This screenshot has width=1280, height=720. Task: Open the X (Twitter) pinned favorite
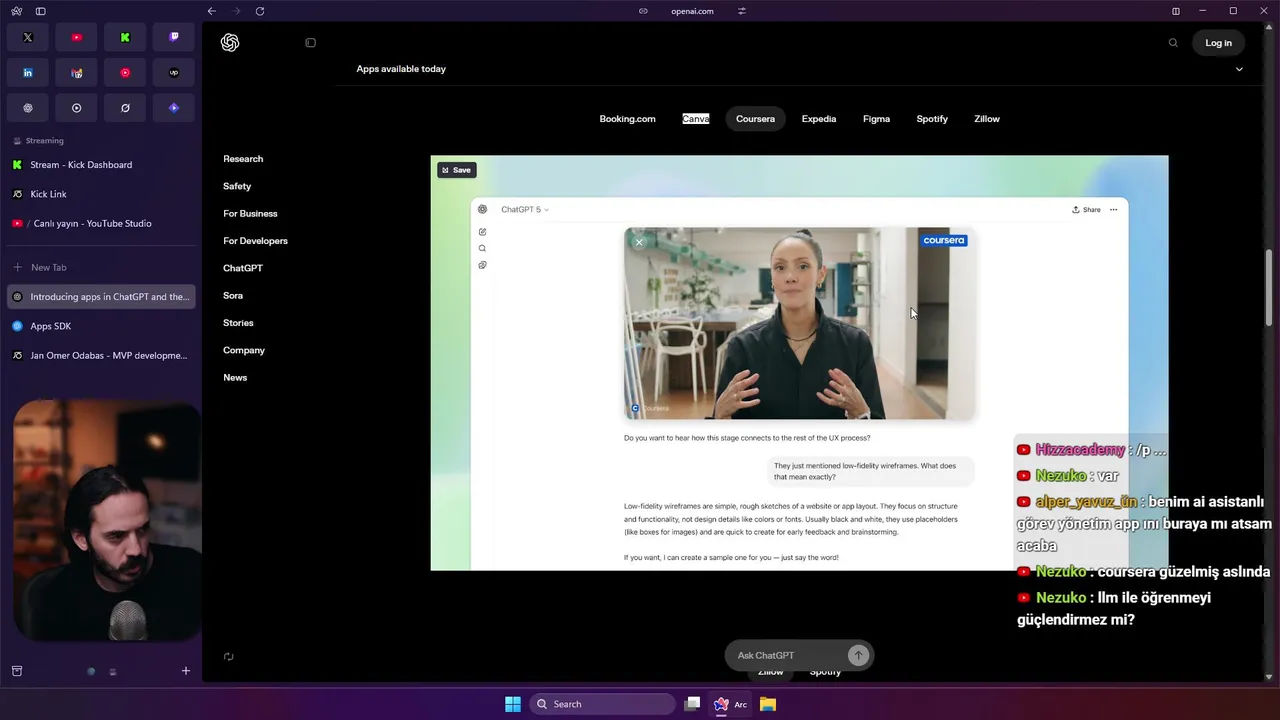pyautogui.click(x=28, y=37)
